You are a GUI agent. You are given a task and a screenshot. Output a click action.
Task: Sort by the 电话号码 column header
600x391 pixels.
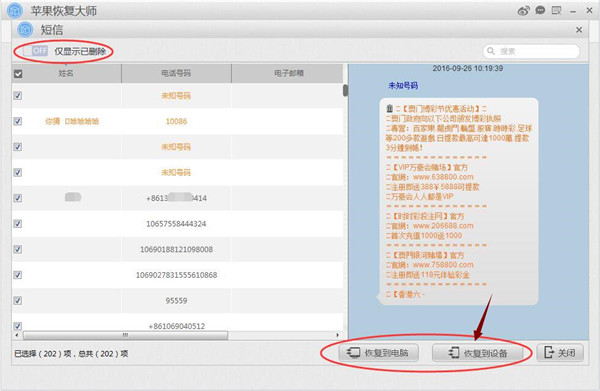176,73
